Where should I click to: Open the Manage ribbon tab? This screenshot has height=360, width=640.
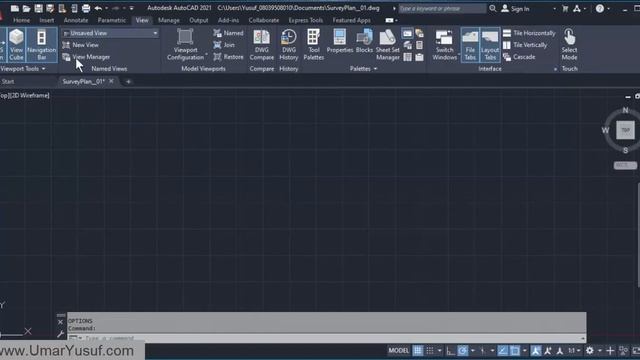click(x=169, y=20)
